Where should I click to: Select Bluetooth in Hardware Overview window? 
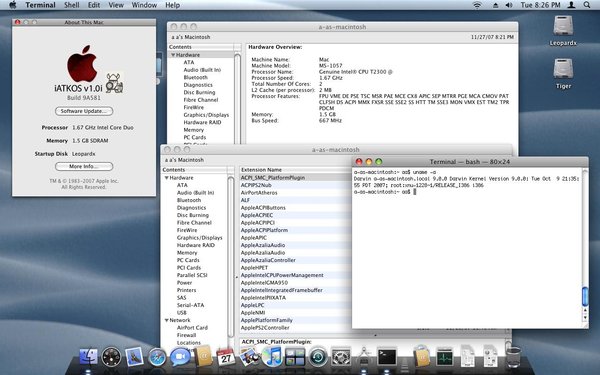point(195,77)
